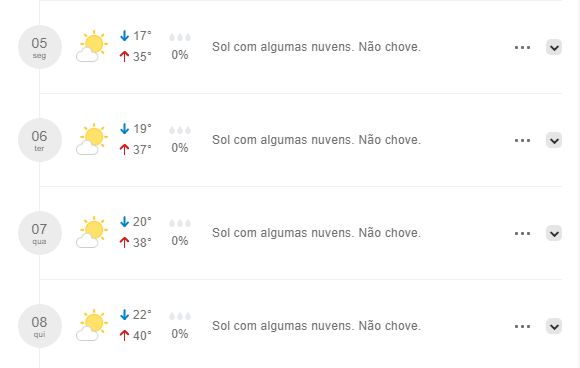The image size is (580, 368).
Task: Open the three-dots menu on day 08 row
Action: (x=522, y=327)
